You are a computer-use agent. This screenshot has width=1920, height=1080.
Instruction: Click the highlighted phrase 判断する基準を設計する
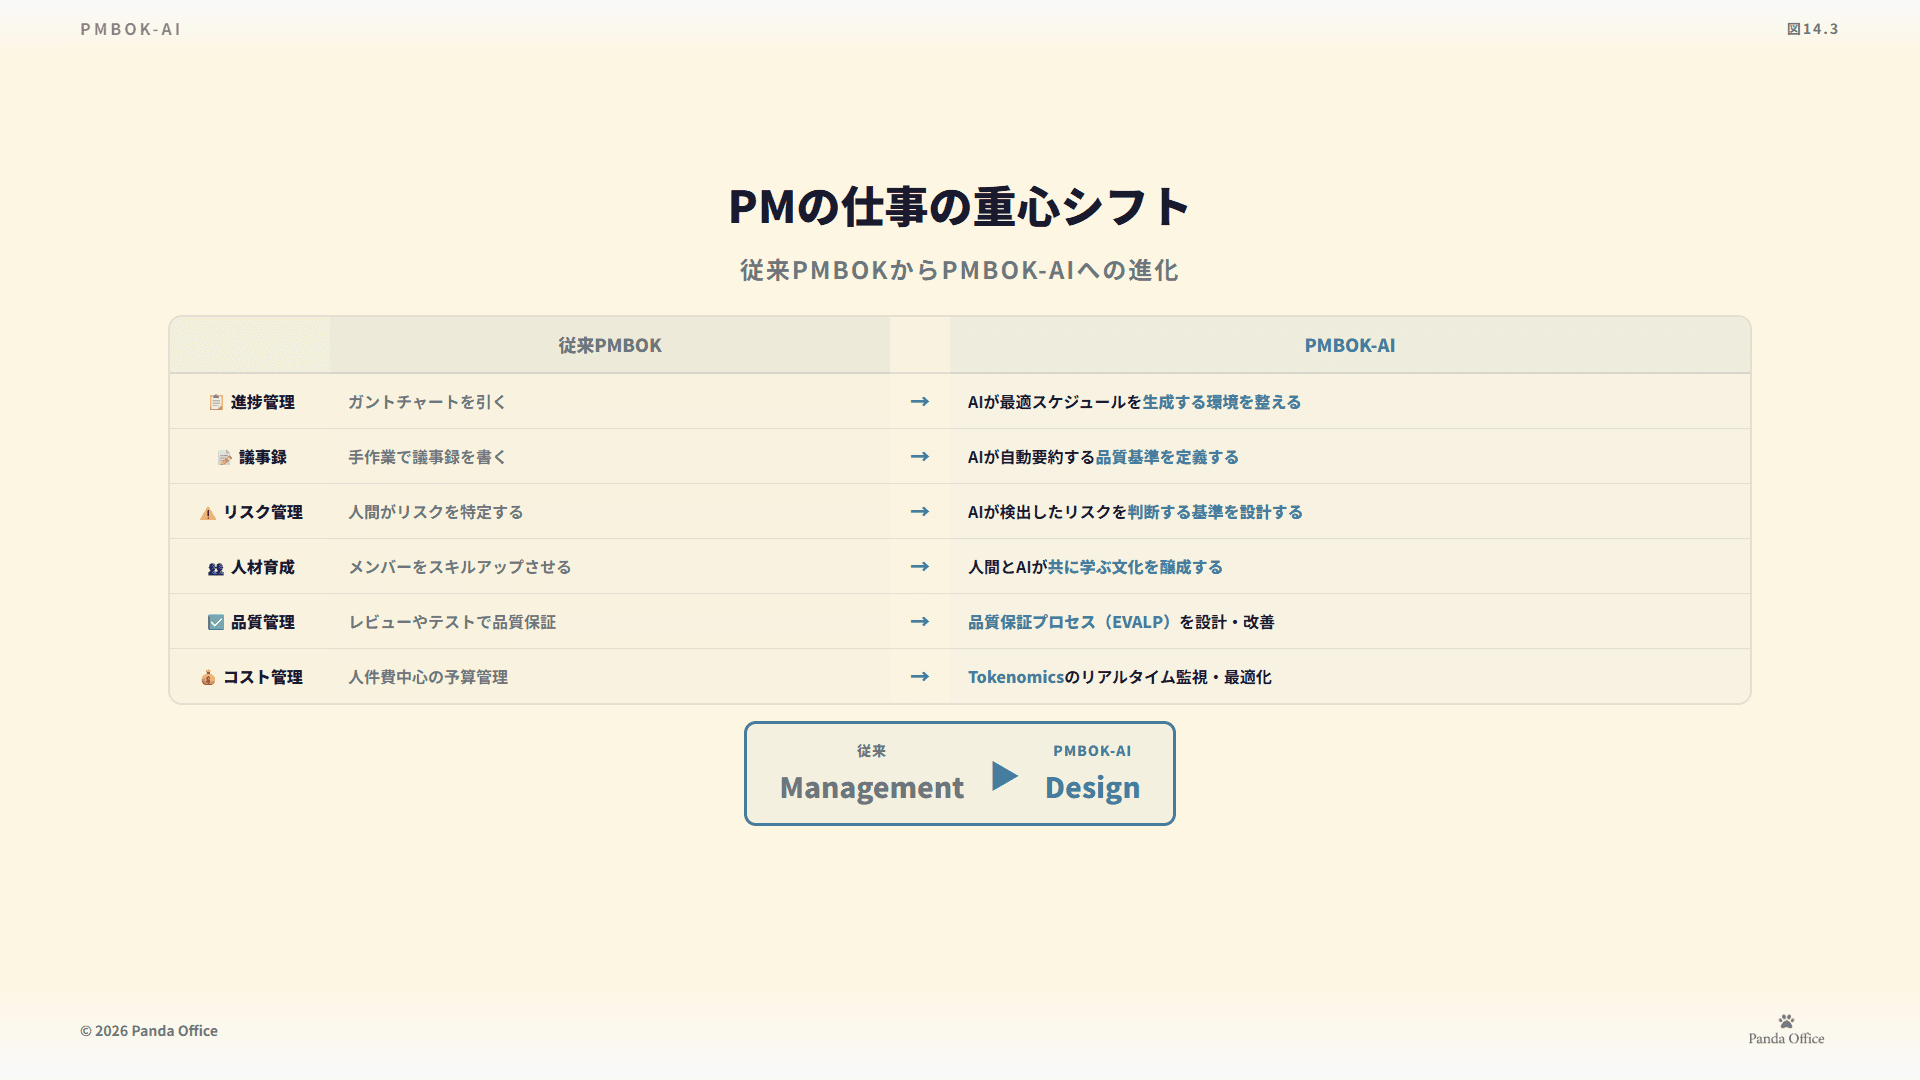(1215, 512)
